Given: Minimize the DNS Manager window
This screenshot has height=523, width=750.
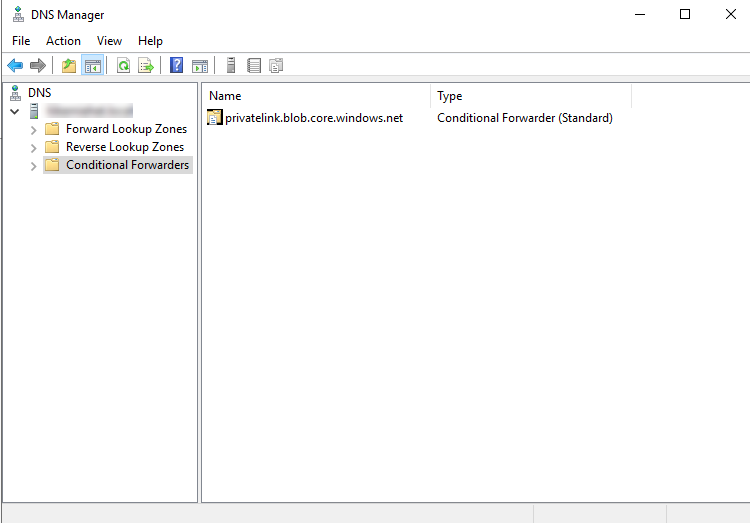Looking at the screenshot, I should point(640,14).
